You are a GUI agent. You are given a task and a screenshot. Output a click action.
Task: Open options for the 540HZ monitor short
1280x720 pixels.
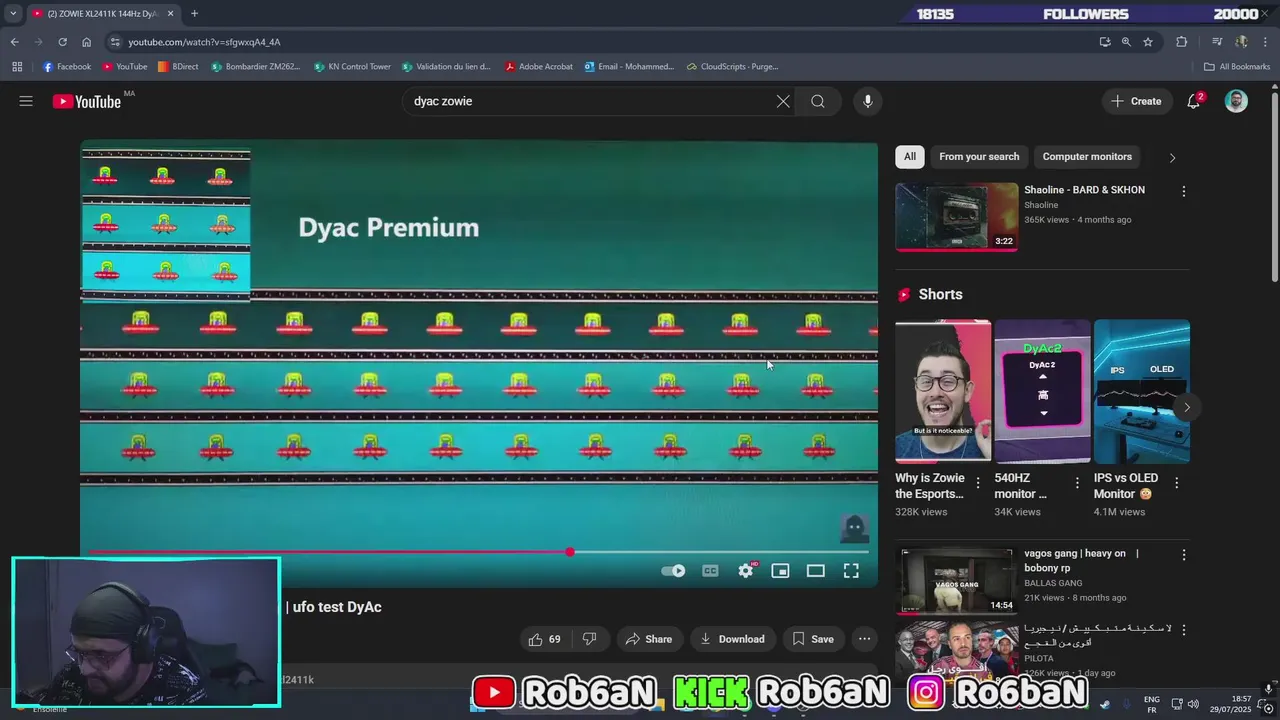click(x=1077, y=483)
